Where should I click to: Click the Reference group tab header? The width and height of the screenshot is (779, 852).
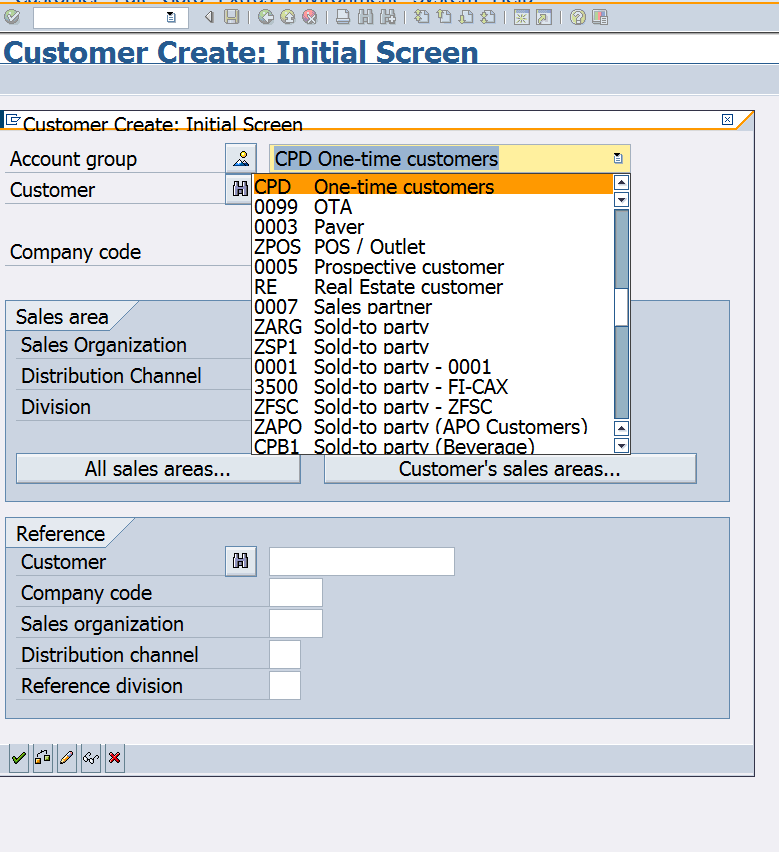[x=60, y=534]
